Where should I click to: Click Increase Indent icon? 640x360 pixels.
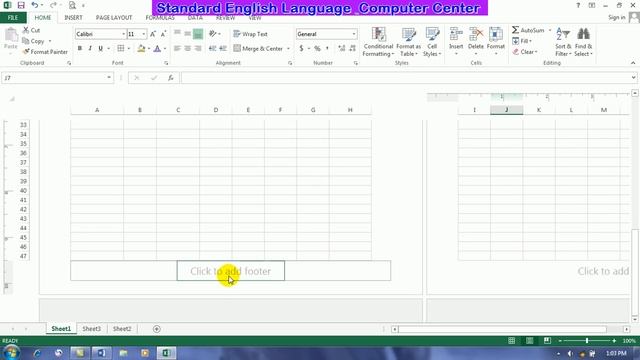pos(223,49)
